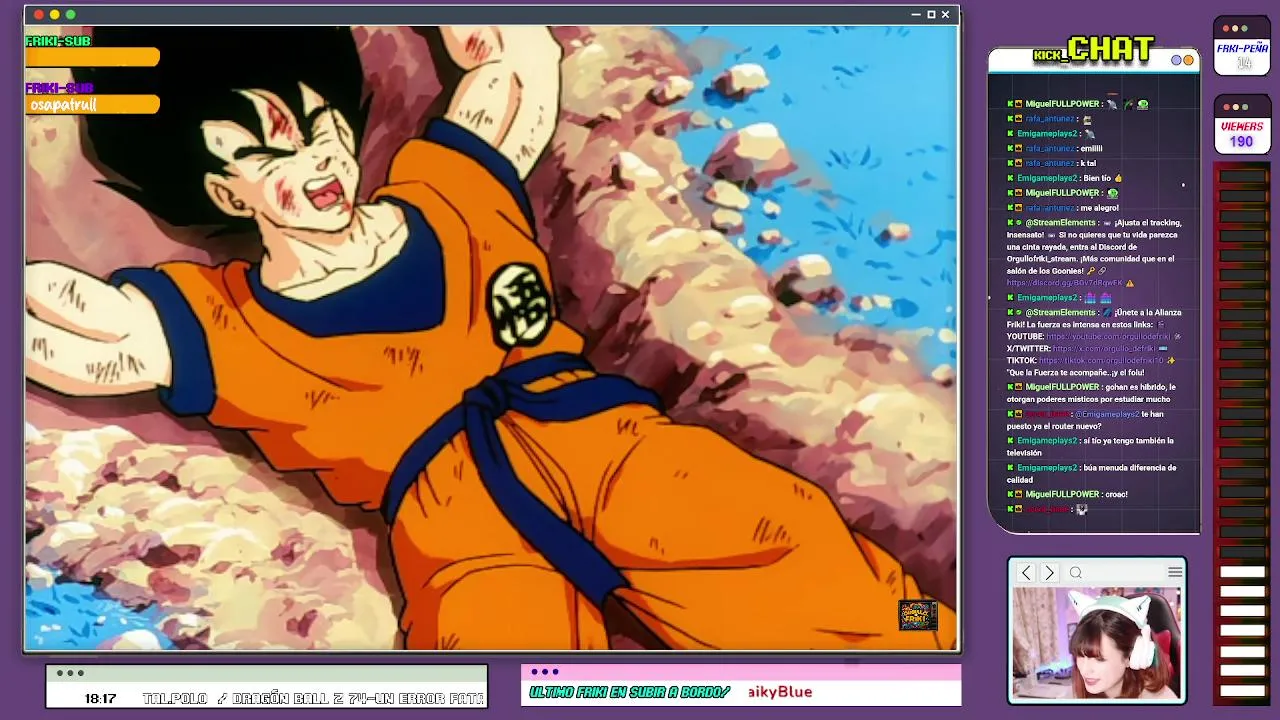Viewport: 1280px width, 720px height.
Task: Click Emigameplays2 on 'Bien tío' message
Action: (1047, 178)
